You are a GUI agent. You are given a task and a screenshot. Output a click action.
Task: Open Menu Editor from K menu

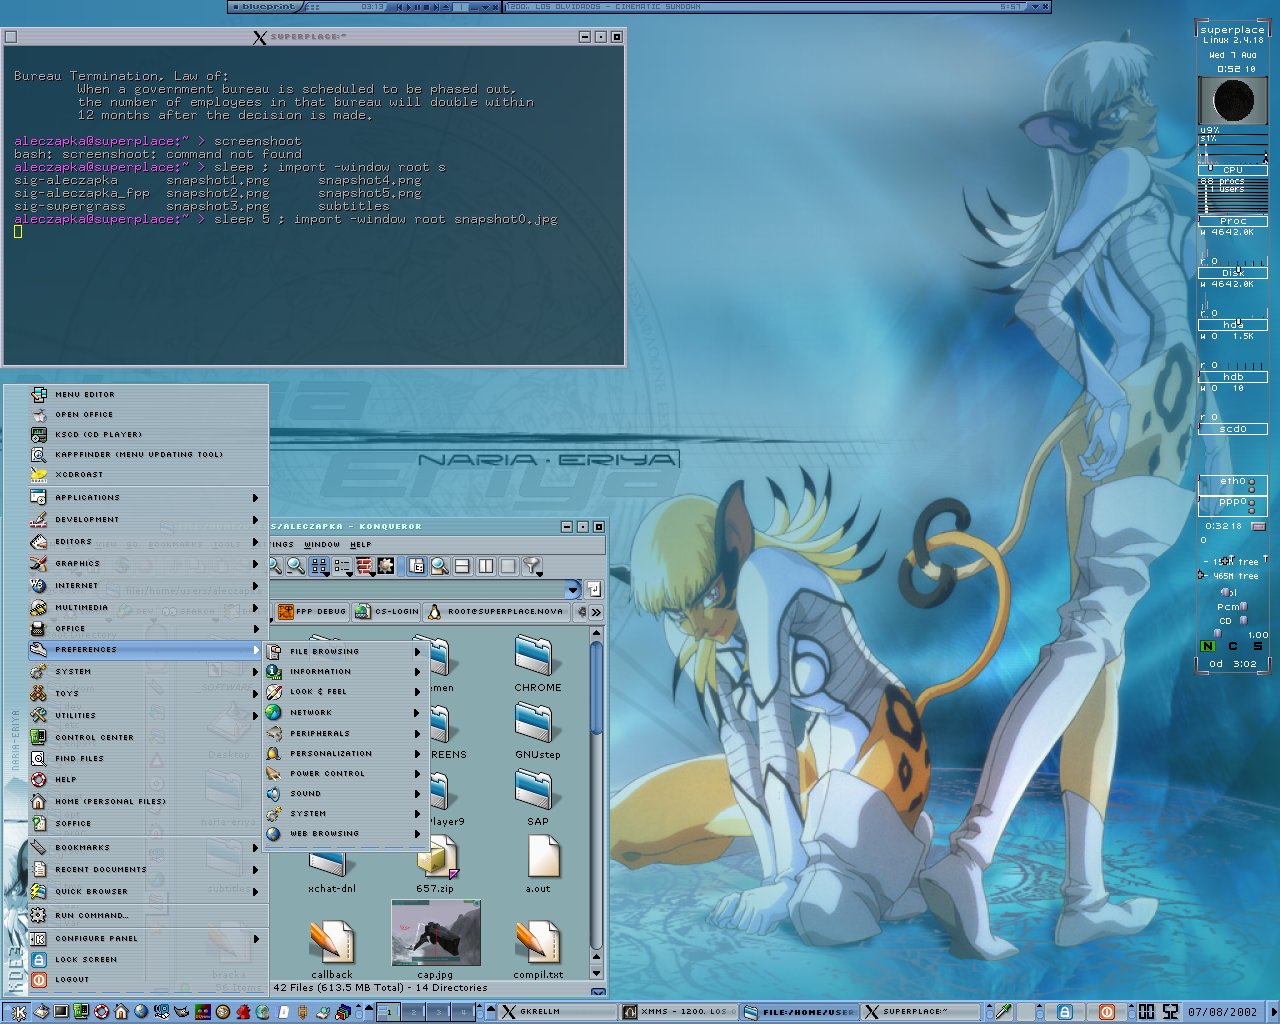[146, 394]
